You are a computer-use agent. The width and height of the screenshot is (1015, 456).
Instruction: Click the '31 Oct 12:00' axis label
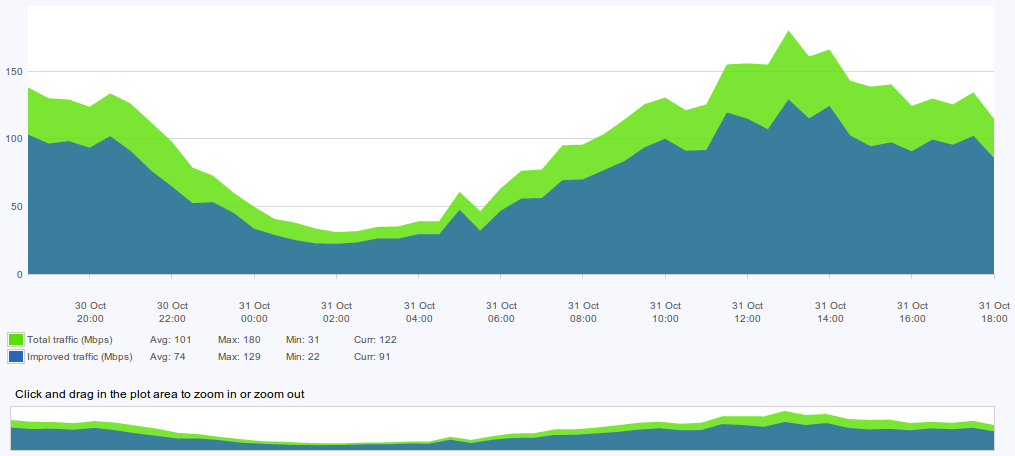(x=748, y=312)
